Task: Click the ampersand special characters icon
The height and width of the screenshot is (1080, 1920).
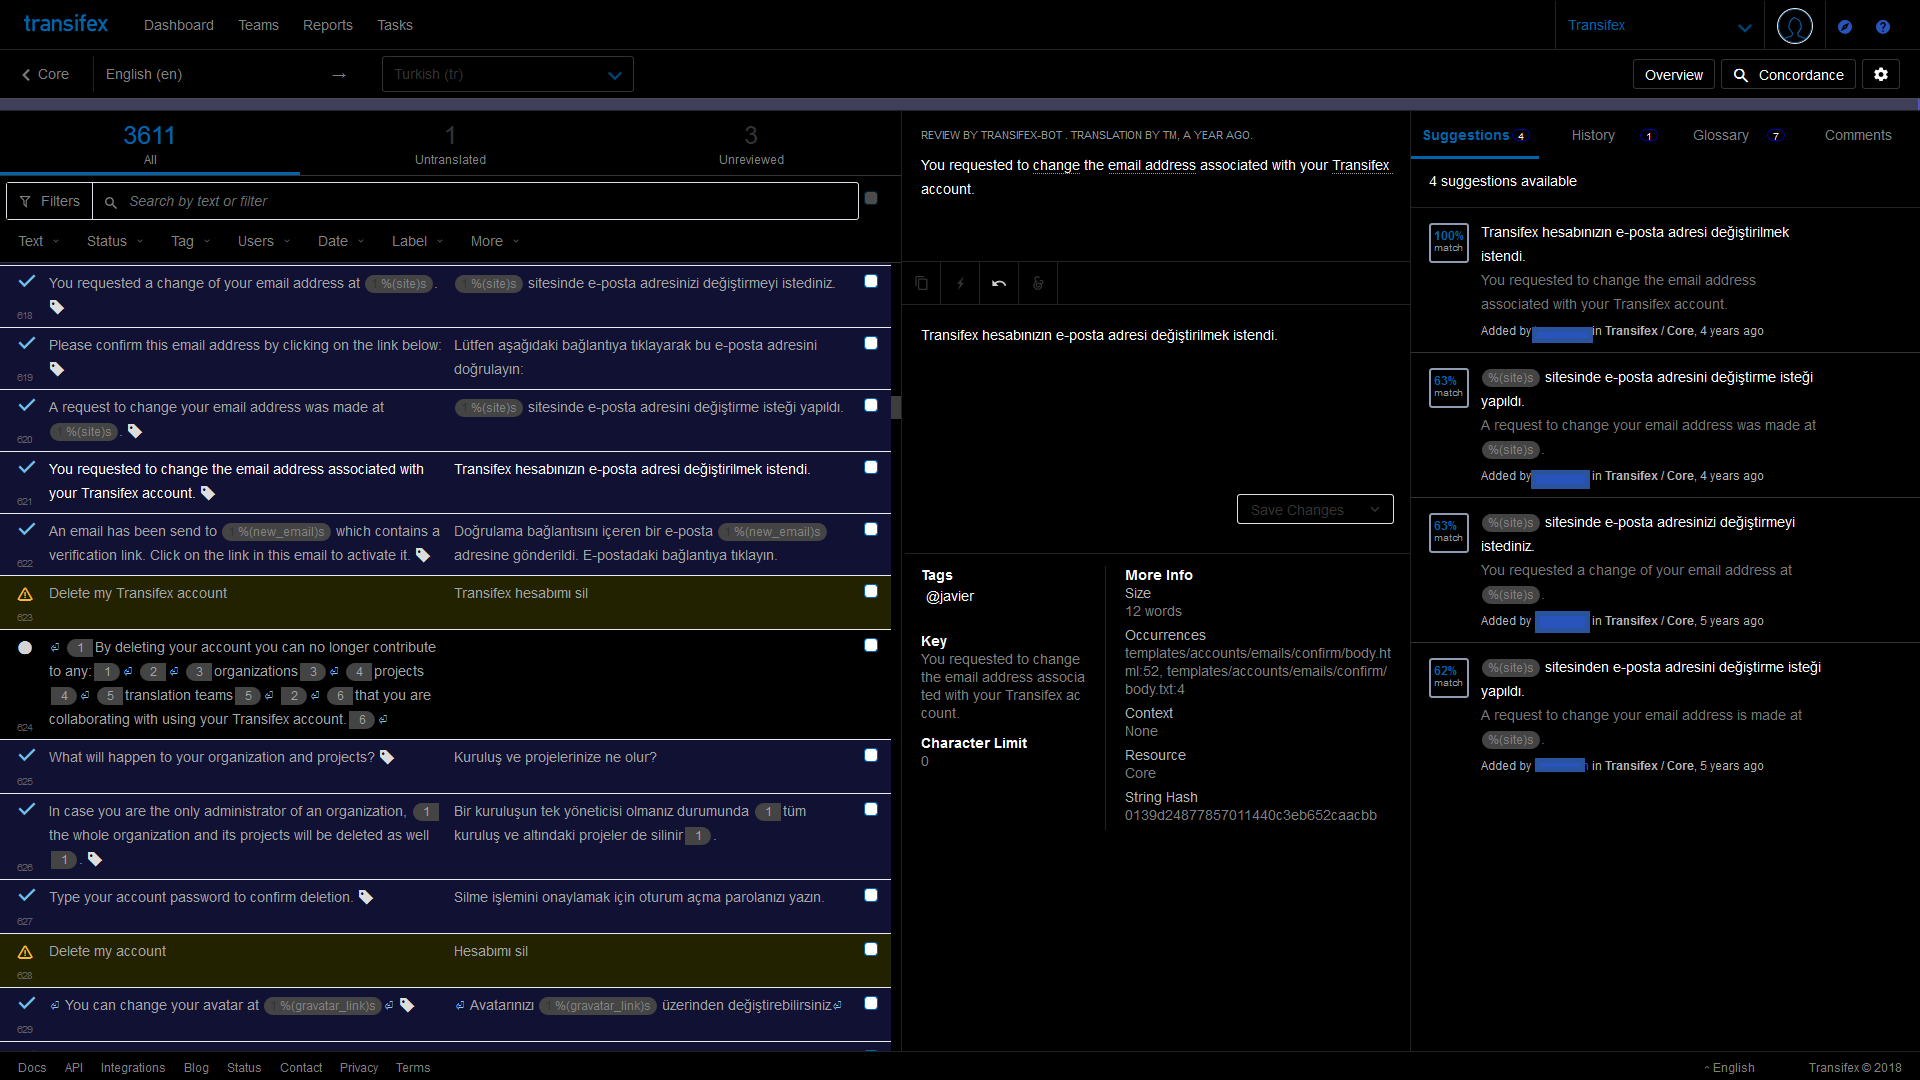Action: tap(1038, 284)
